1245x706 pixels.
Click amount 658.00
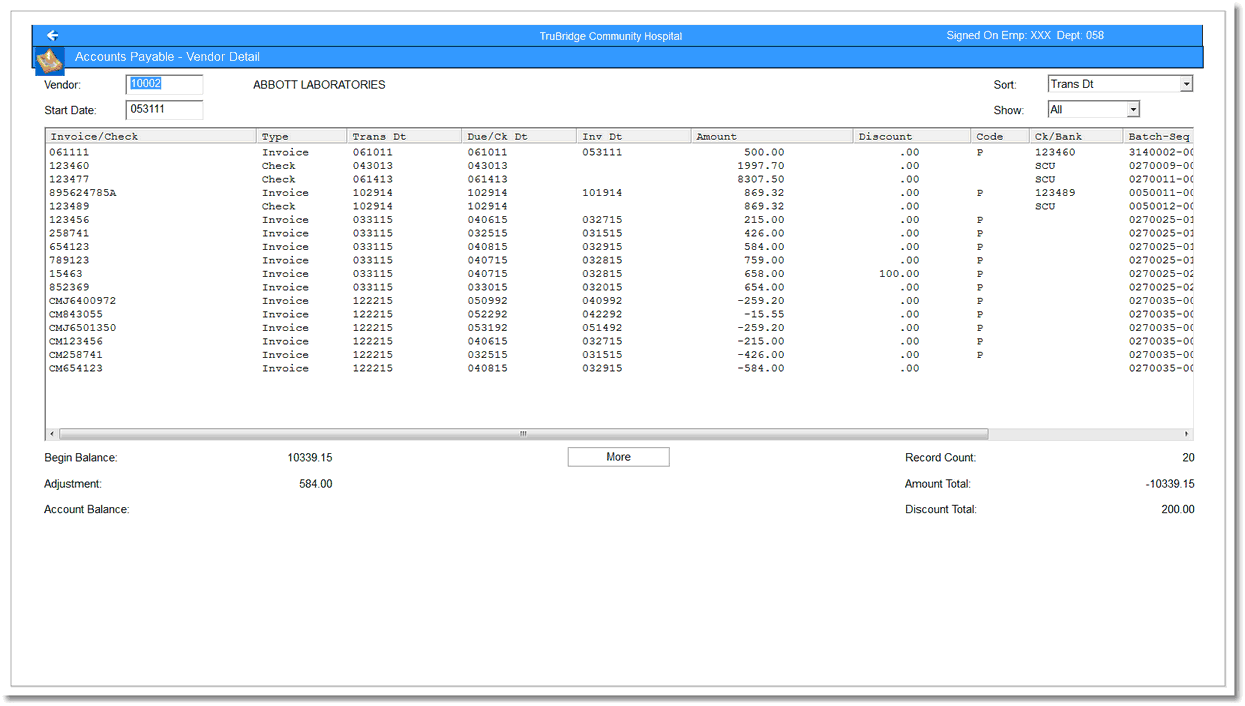tap(764, 274)
